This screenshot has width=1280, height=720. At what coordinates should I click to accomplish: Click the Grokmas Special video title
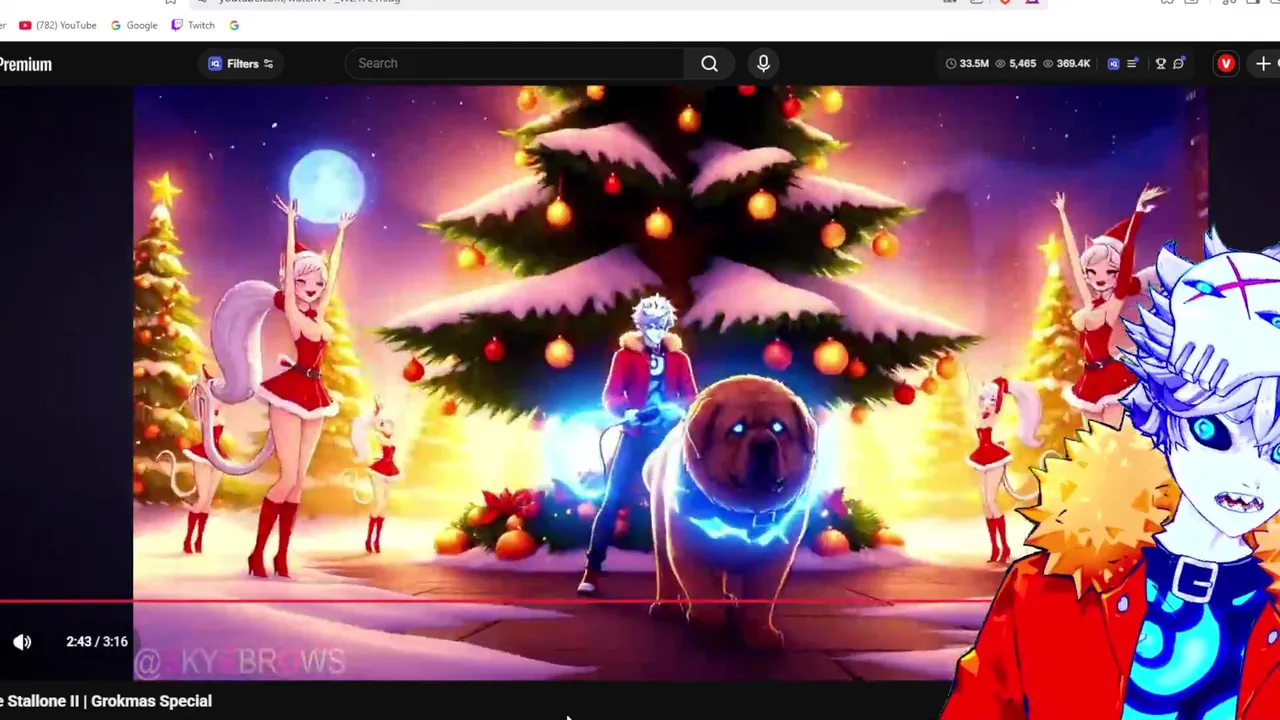point(105,701)
